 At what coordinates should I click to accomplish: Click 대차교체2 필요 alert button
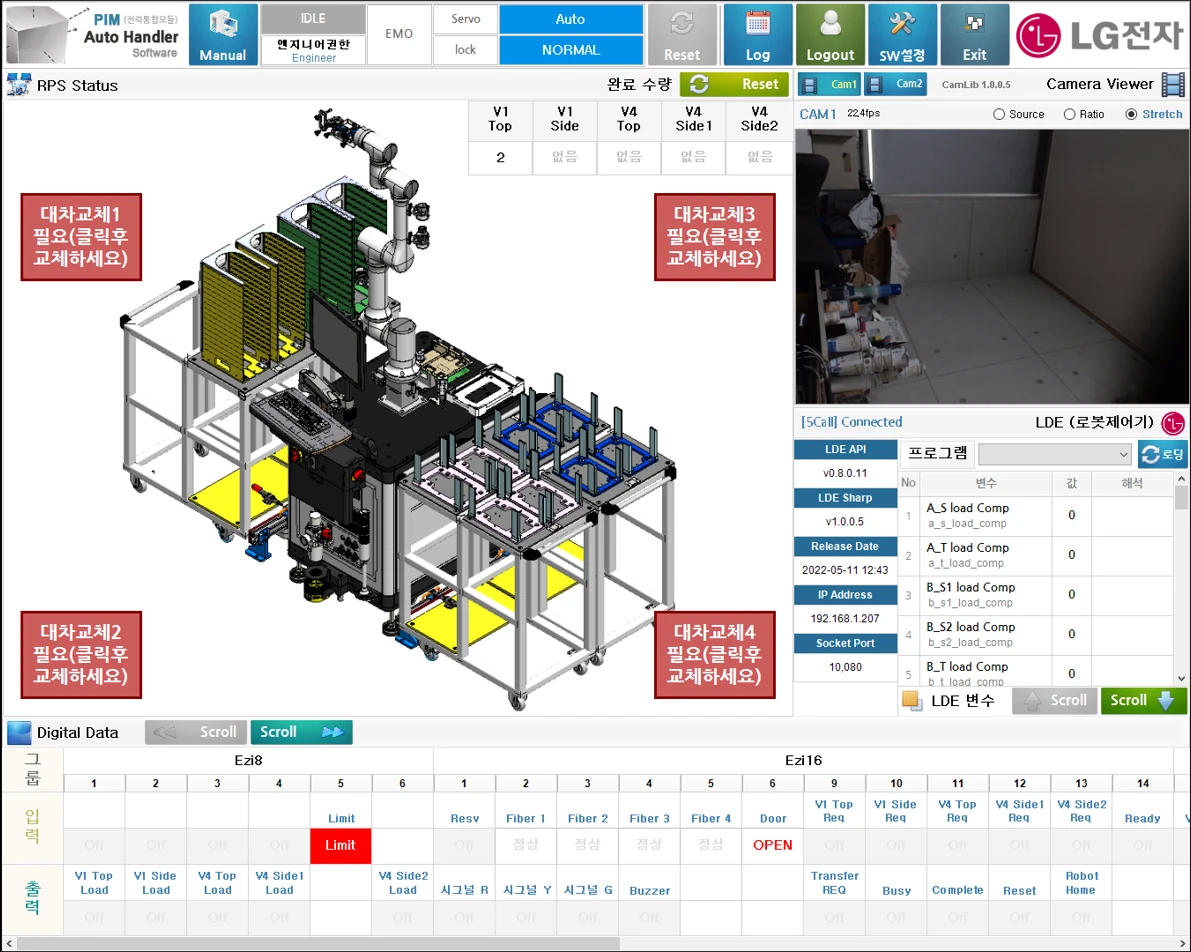(x=81, y=655)
